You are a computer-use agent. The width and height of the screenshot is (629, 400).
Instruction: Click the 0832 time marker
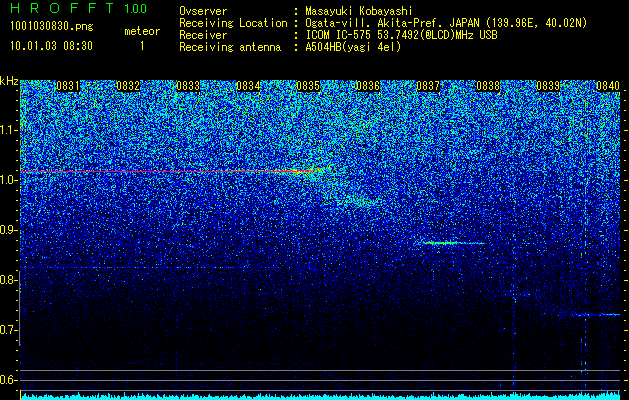(x=128, y=86)
